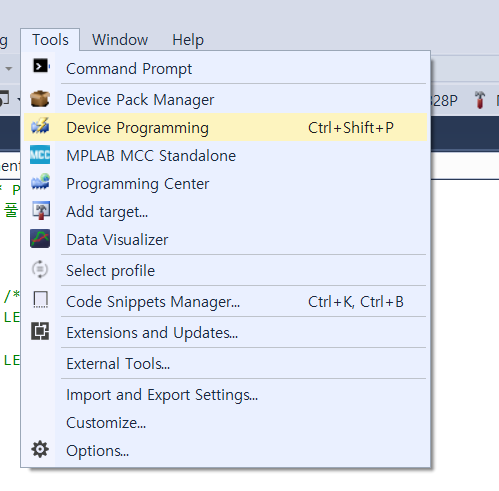The height and width of the screenshot is (491, 499).
Task: Click the Code Snippets Manager page icon
Action: 41,300
